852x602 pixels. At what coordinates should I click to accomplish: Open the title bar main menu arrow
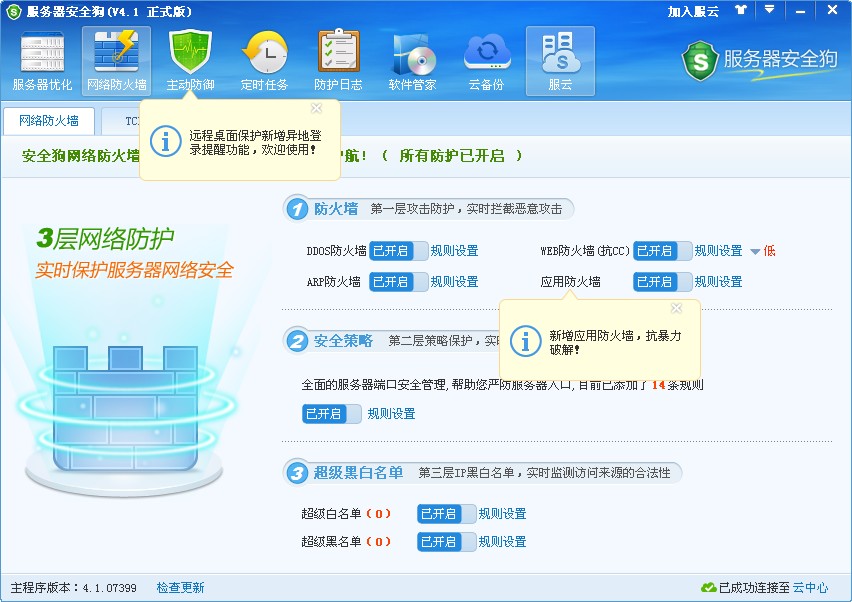coord(769,10)
